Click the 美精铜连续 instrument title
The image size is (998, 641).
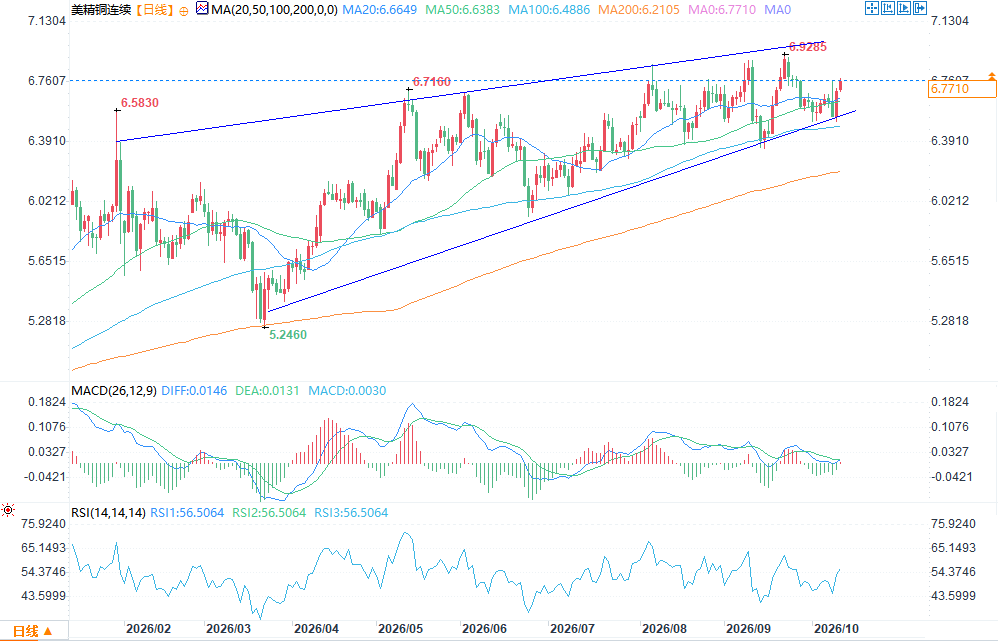pyautogui.click(x=101, y=10)
